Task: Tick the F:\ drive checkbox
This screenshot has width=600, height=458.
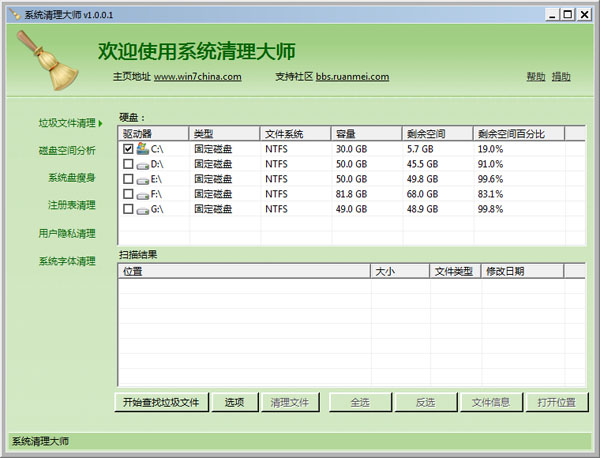Action: (128, 193)
